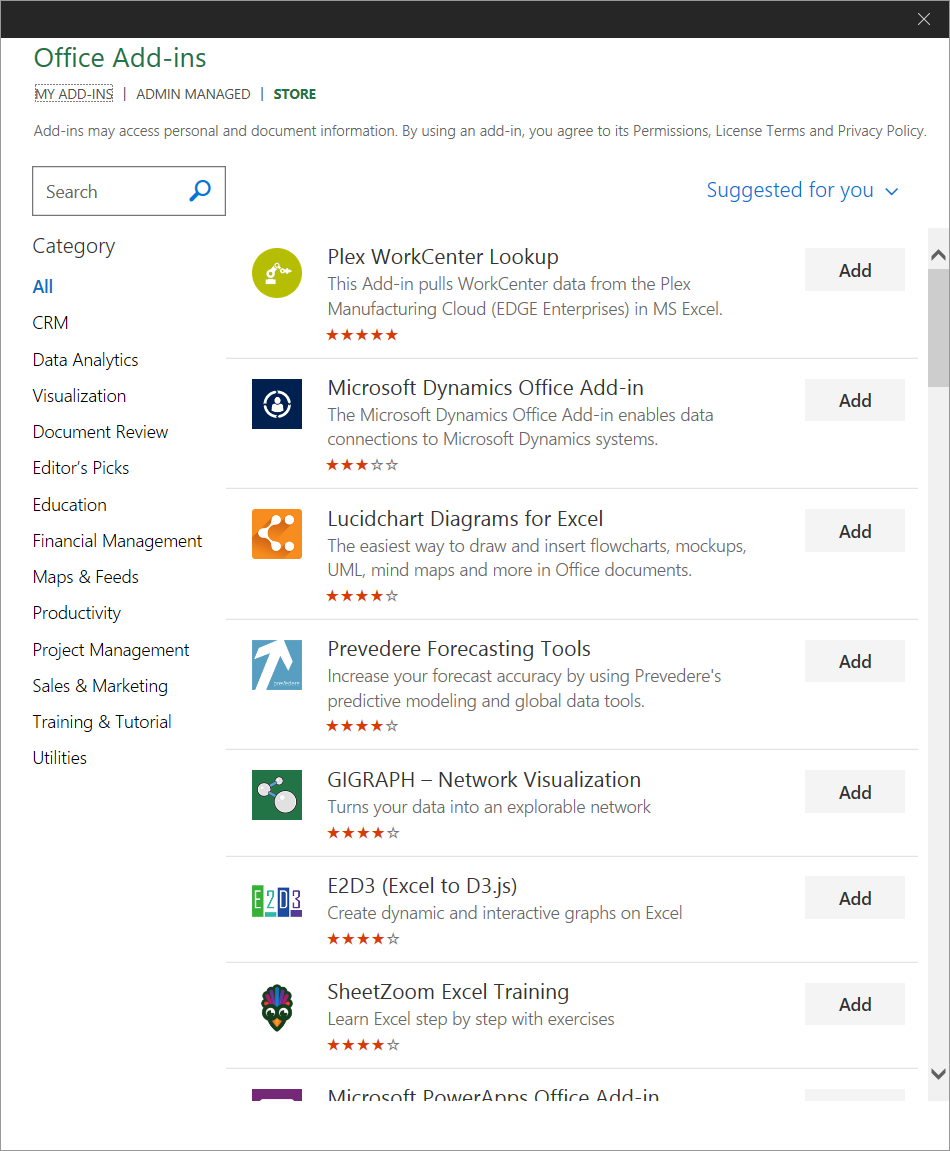Select the E2D3 add-in icon
The height and width of the screenshot is (1151, 950).
tap(276, 900)
